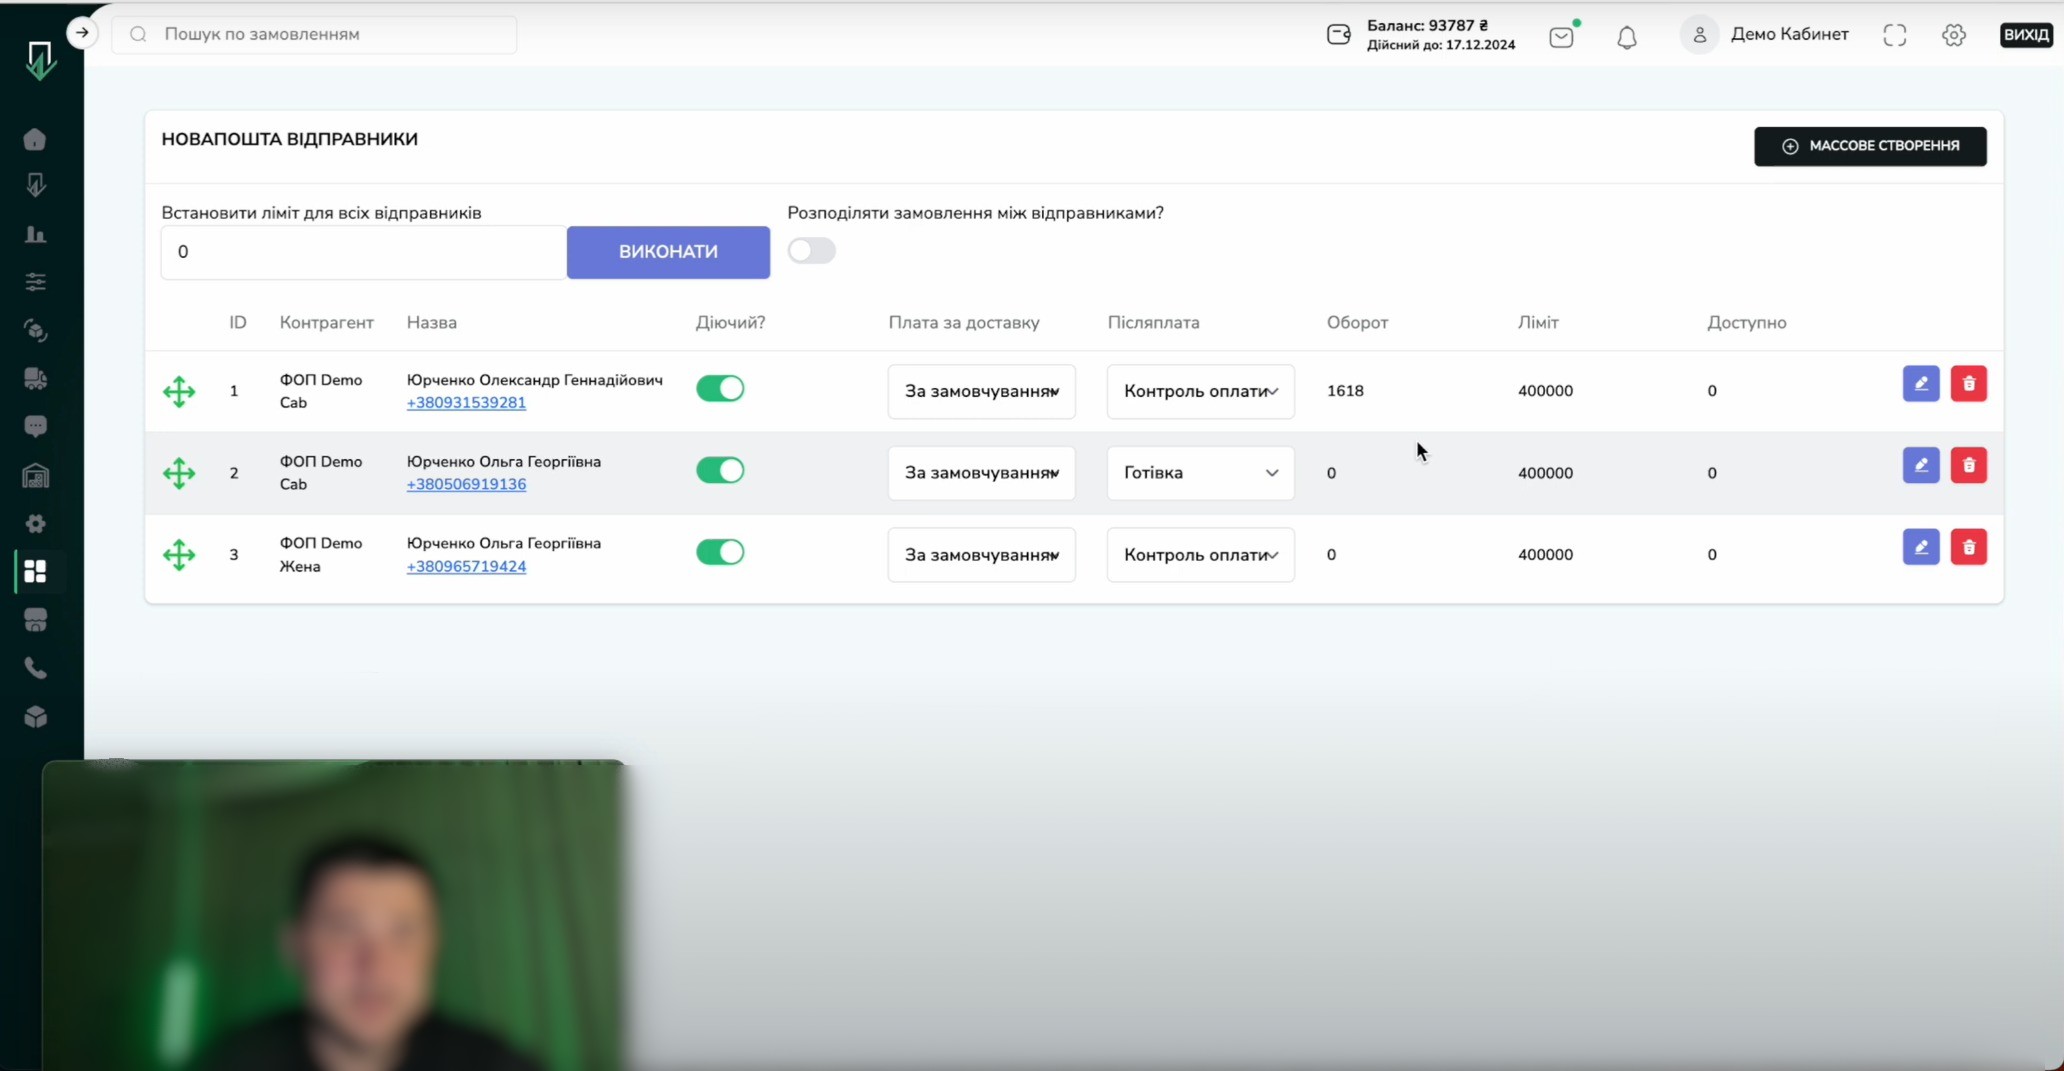The height and width of the screenshot is (1071, 2064).
Task: Open phone link +380506919136
Action: (466, 484)
